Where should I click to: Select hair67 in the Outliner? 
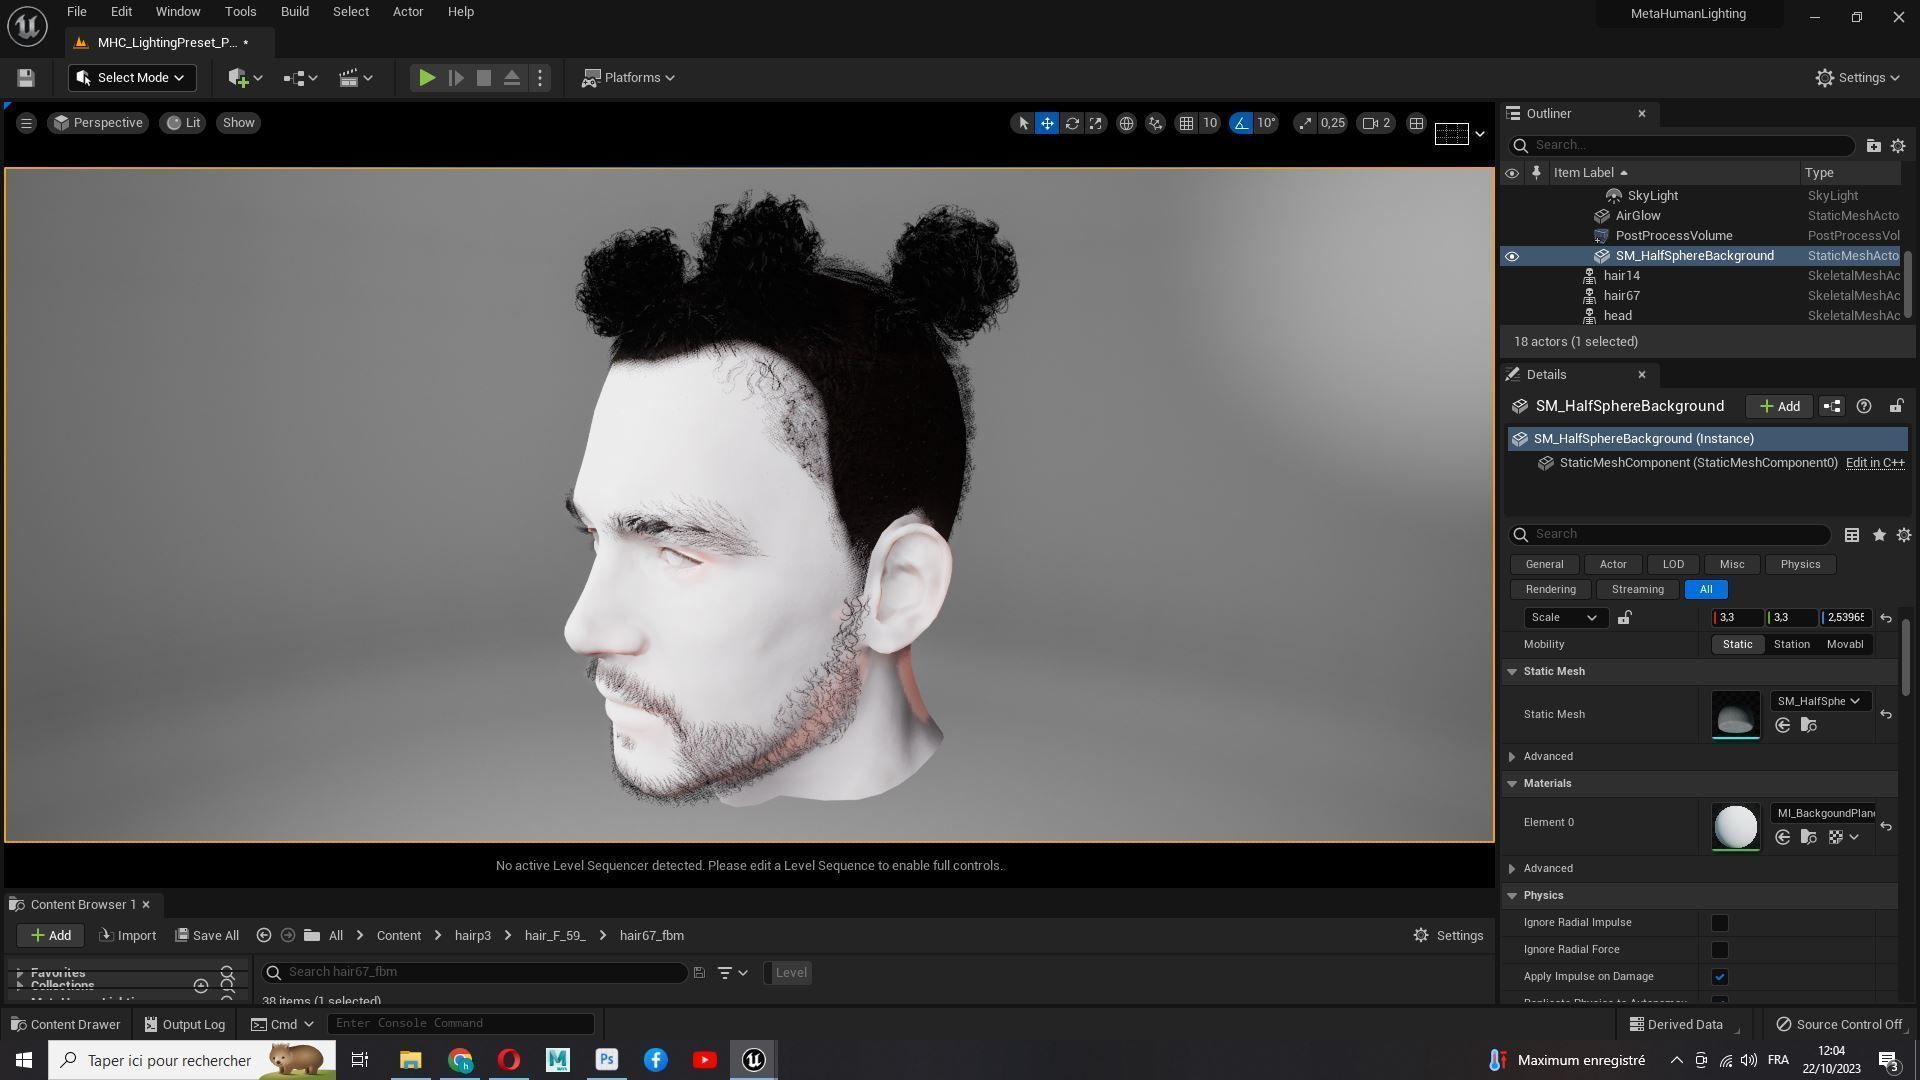1621,296
